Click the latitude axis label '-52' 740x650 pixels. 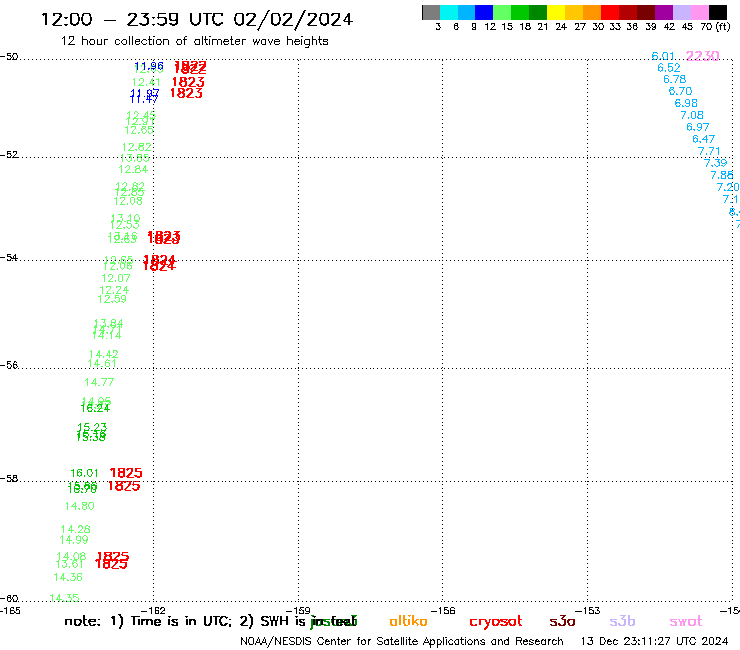pyautogui.click(x=9, y=155)
